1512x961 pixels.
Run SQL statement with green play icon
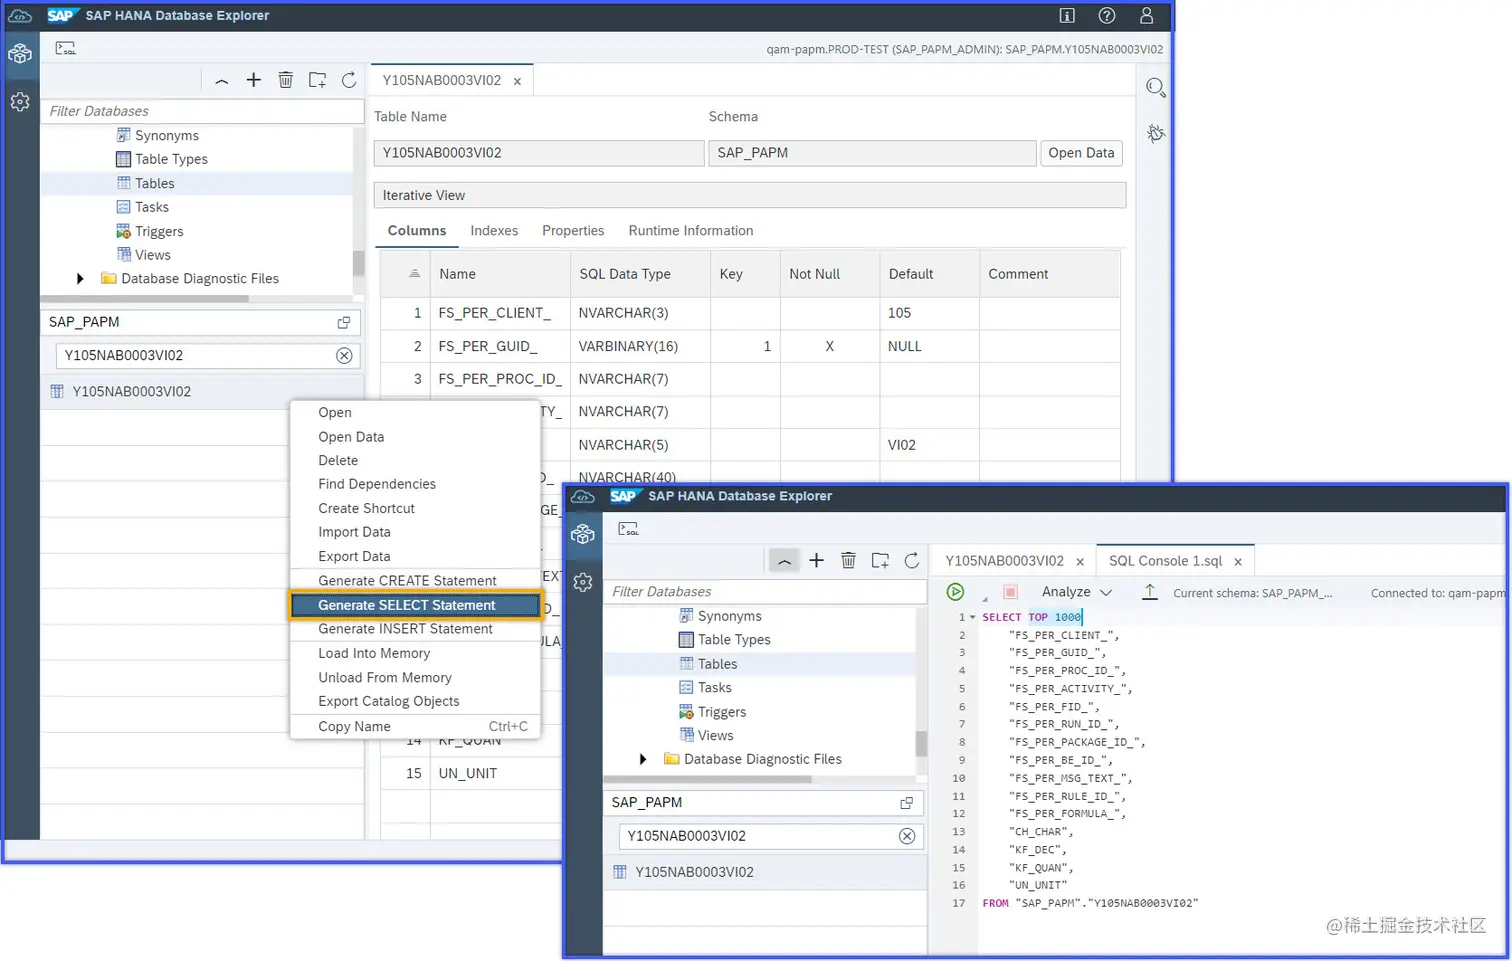(956, 592)
